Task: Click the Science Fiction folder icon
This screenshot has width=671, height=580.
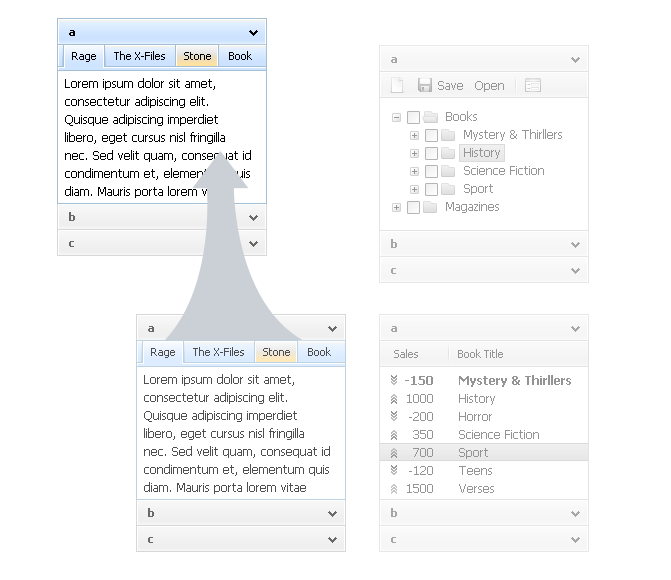Action: click(x=449, y=171)
